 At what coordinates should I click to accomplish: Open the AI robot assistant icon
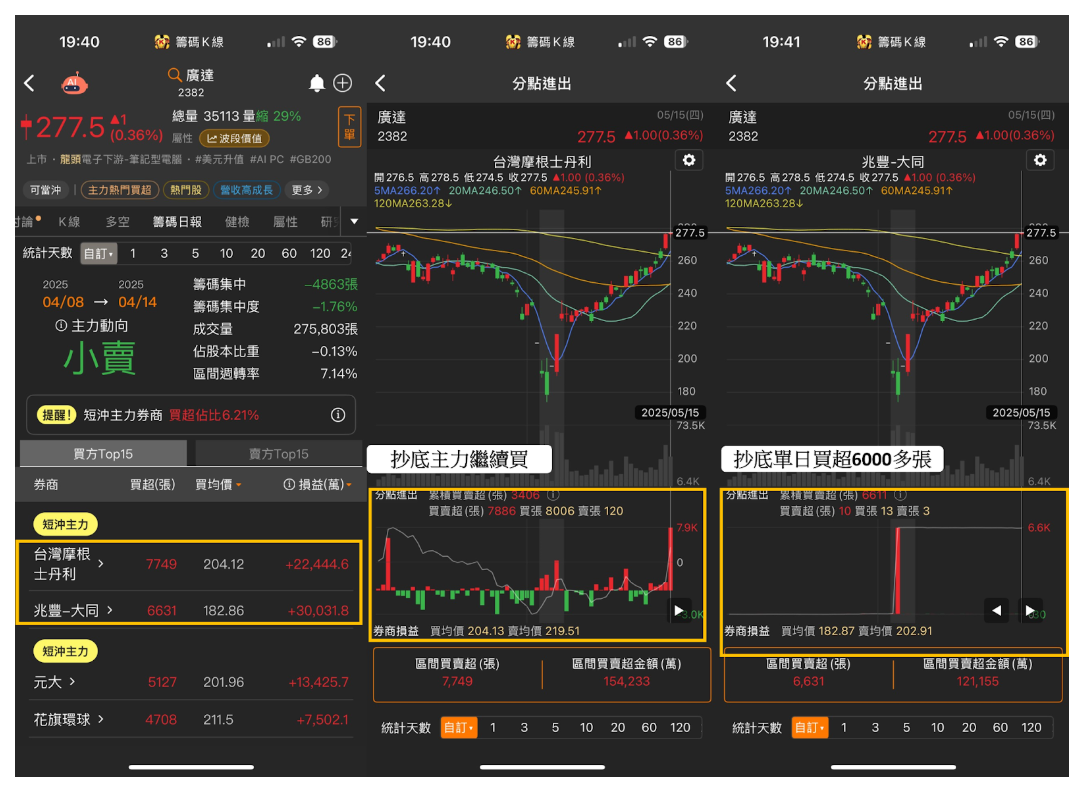pos(74,83)
